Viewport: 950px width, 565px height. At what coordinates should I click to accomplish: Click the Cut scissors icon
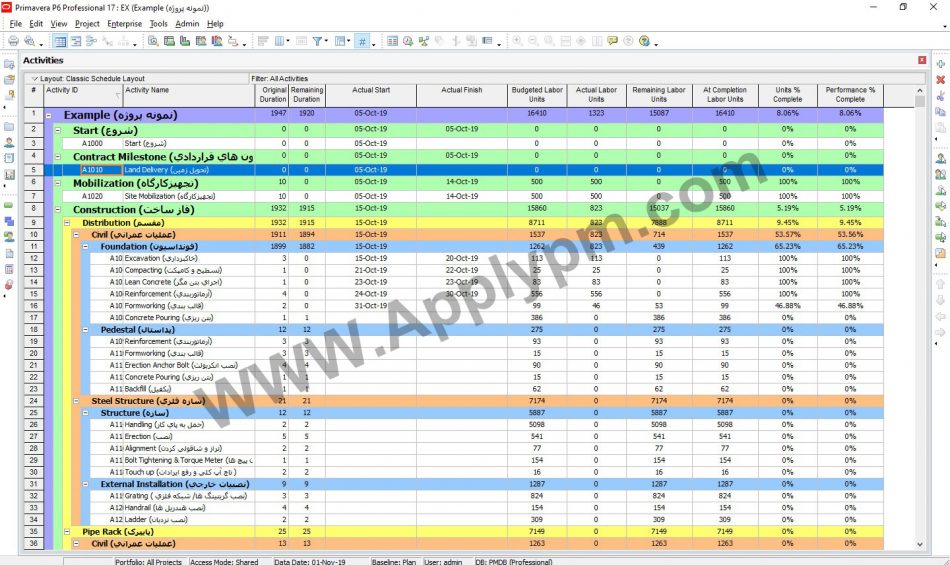click(940, 96)
